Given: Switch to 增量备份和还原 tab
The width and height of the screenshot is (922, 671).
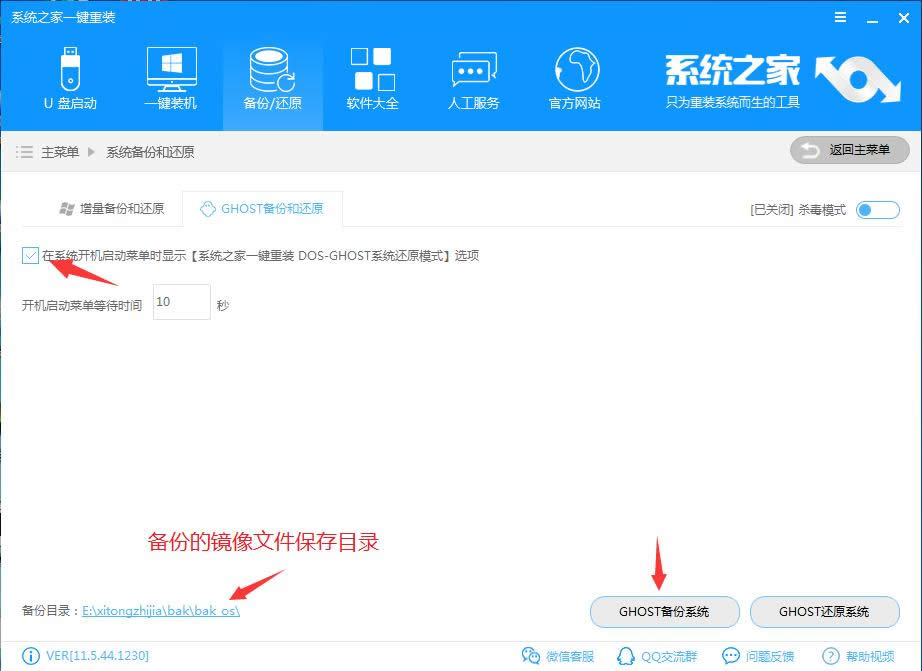Looking at the screenshot, I should coord(112,209).
